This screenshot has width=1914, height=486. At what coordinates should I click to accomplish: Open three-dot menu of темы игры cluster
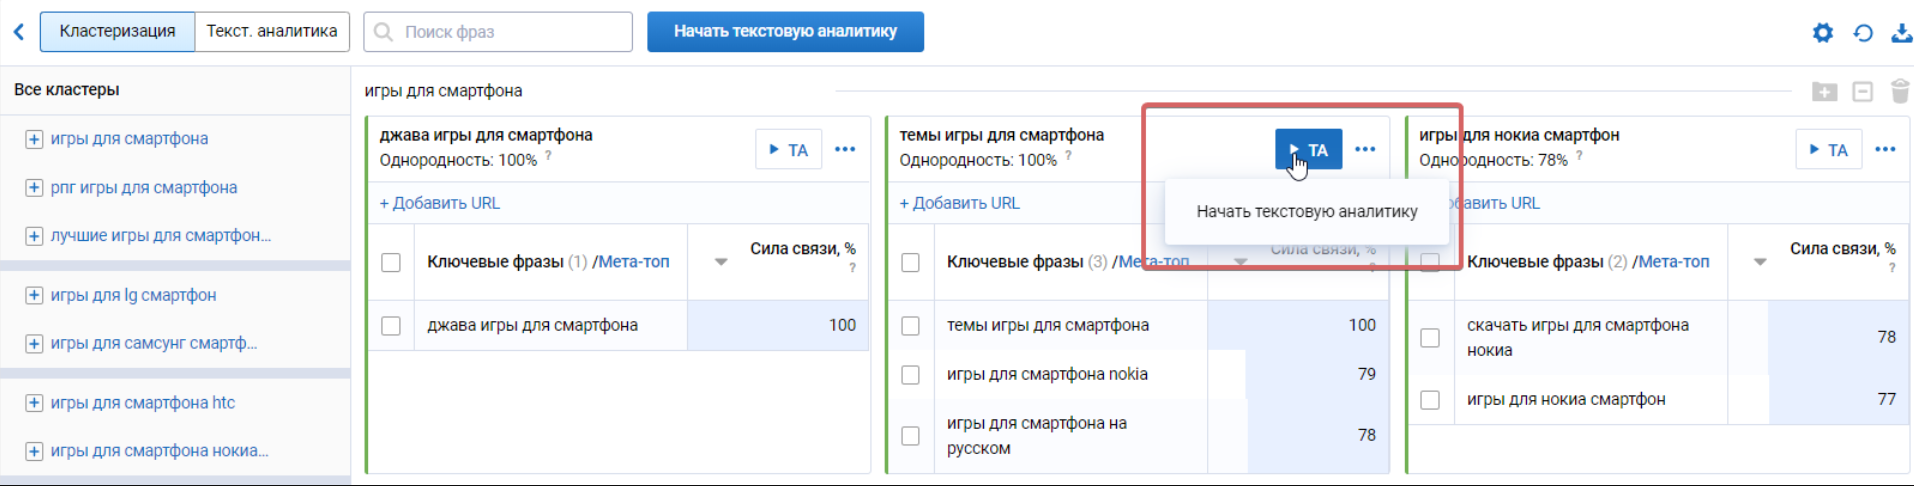[x=1365, y=150]
